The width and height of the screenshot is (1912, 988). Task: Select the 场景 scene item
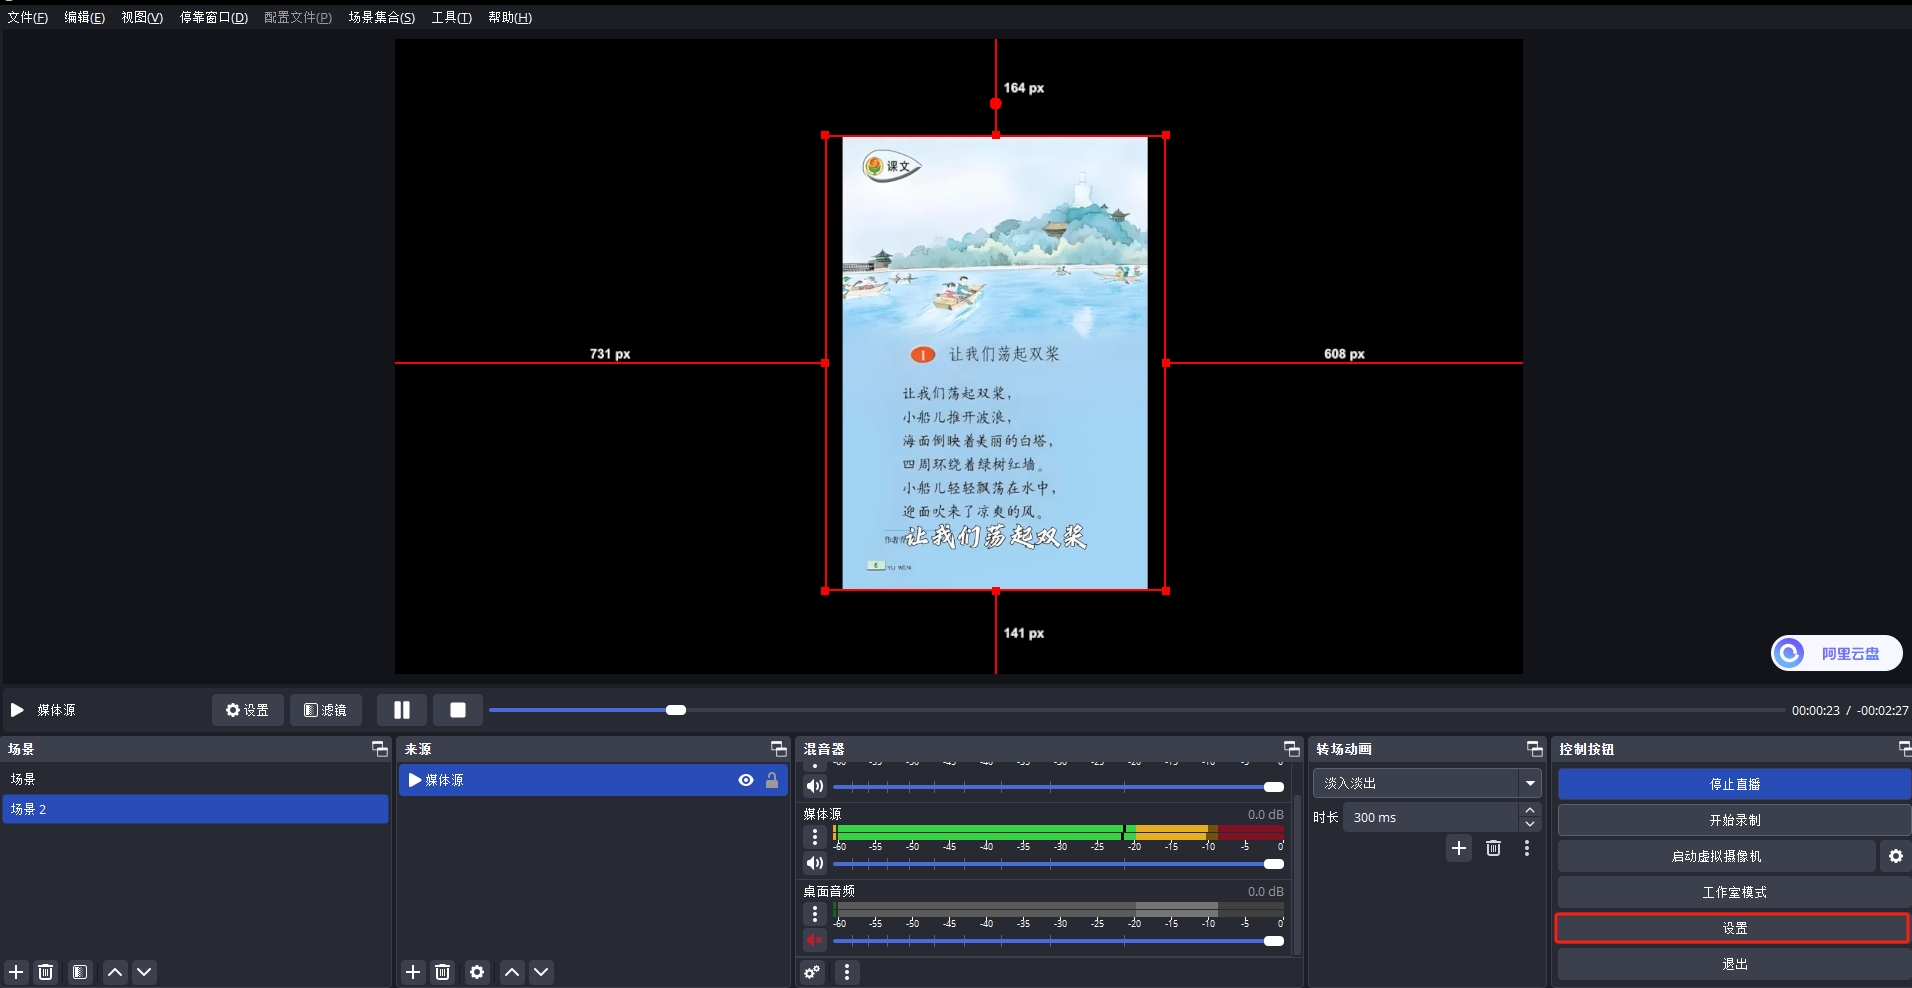[x=195, y=779]
